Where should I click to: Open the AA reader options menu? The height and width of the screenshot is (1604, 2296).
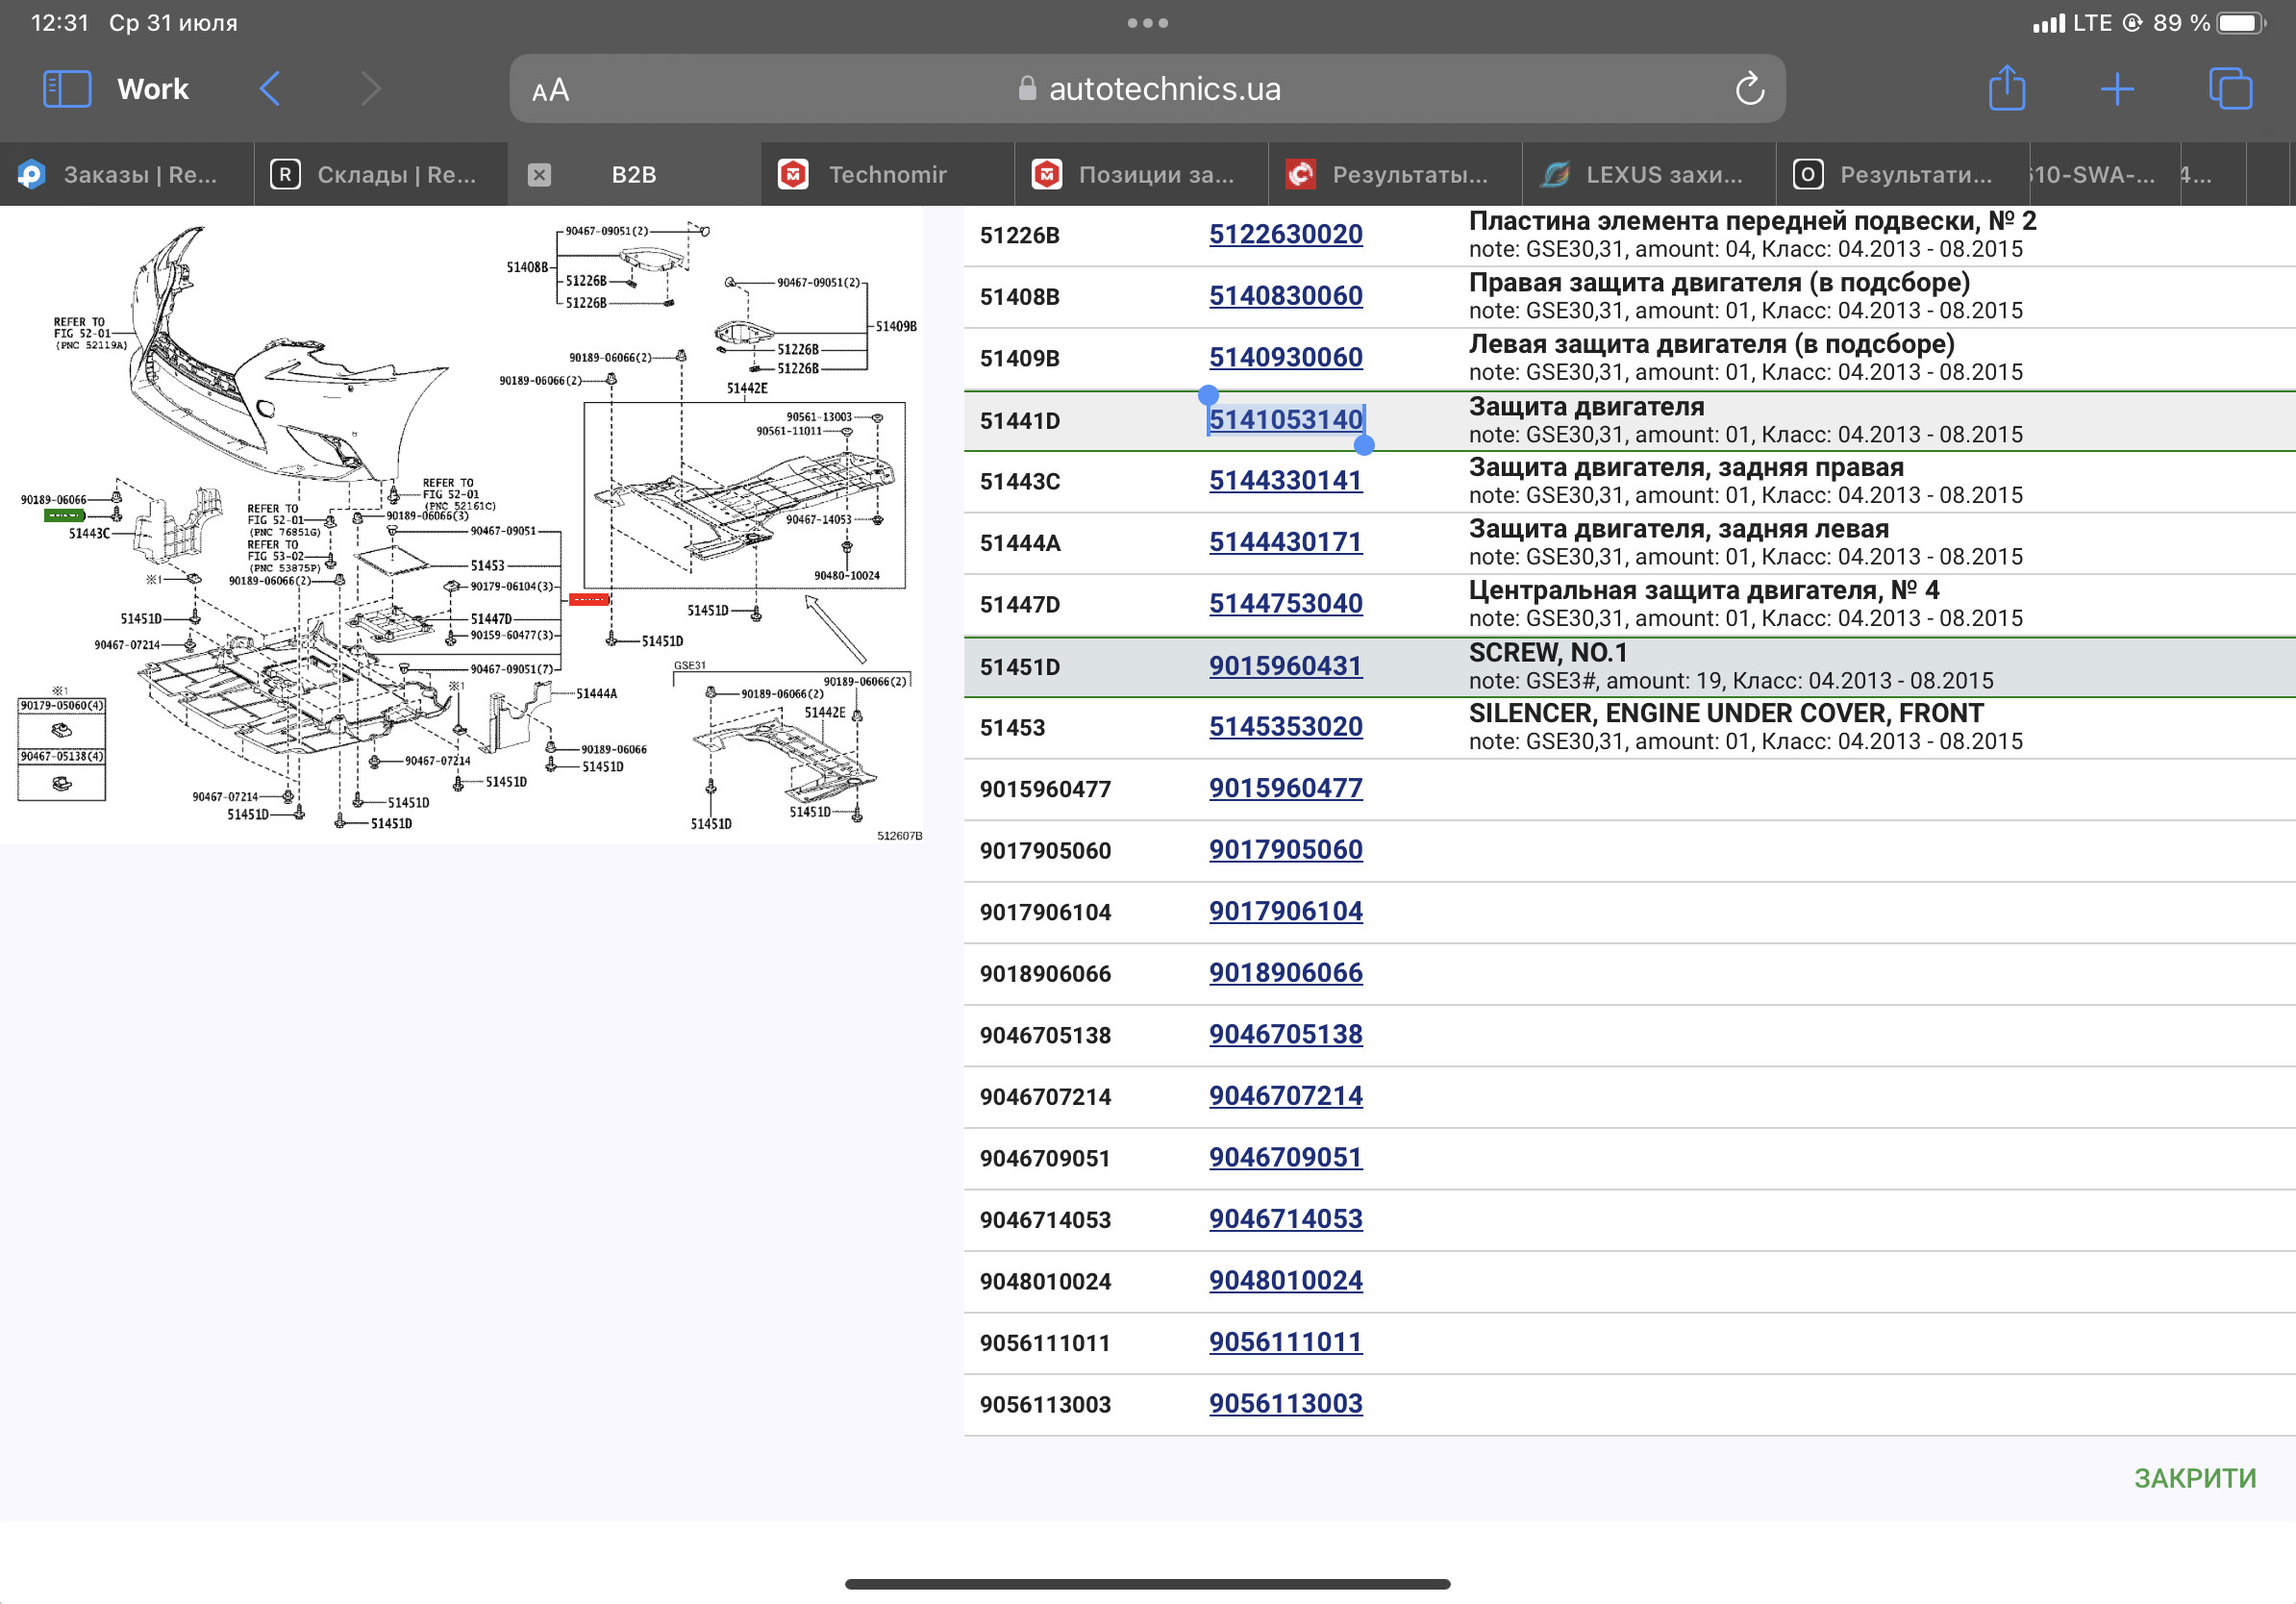(550, 90)
